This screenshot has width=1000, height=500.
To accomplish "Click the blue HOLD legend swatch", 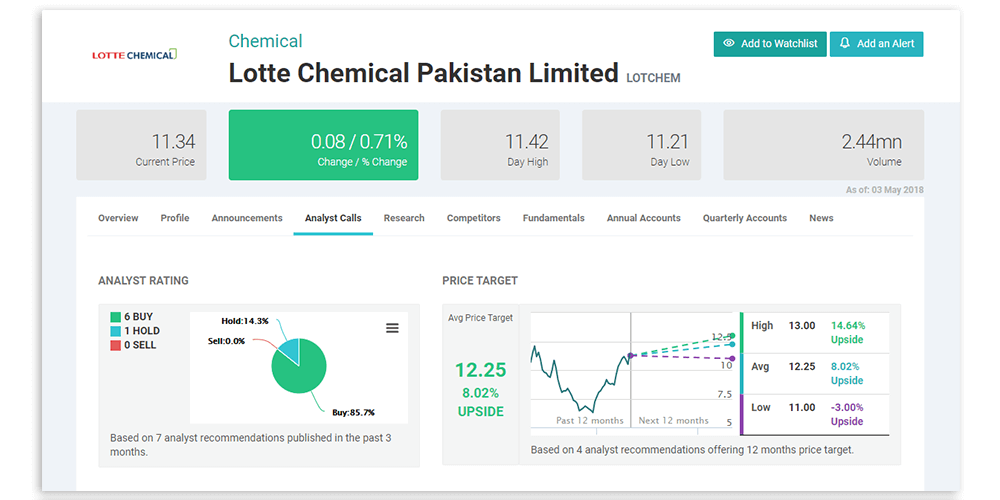I will pyautogui.click(x=115, y=331).
